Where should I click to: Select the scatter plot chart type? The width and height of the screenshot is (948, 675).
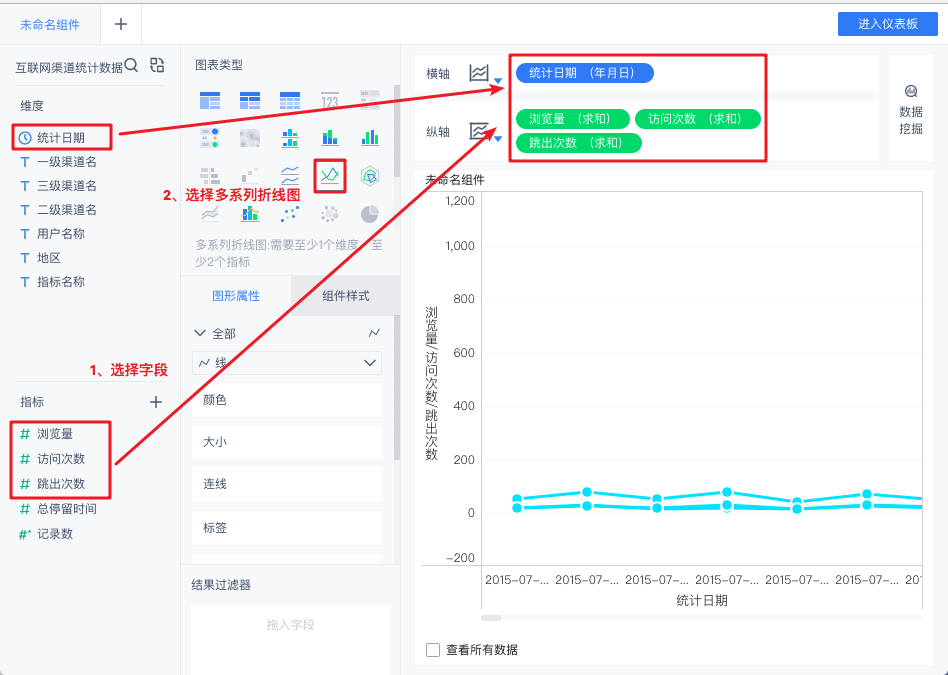pyautogui.click(x=290, y=214)
